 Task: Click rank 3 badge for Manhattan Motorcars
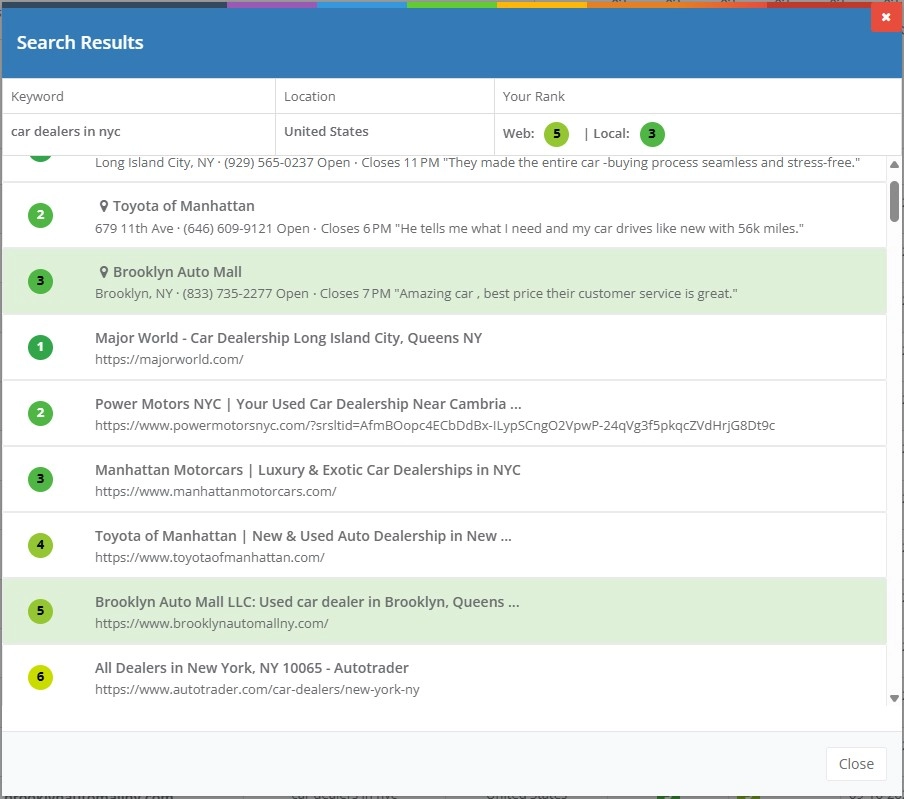tap(40, 478)
